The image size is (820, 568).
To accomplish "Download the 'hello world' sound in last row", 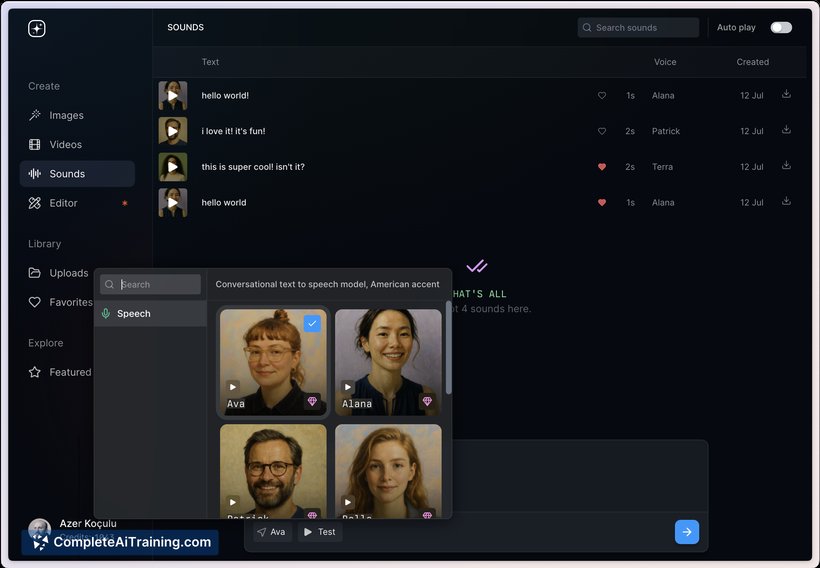I will pyautogui.click(x=786, y=201).
